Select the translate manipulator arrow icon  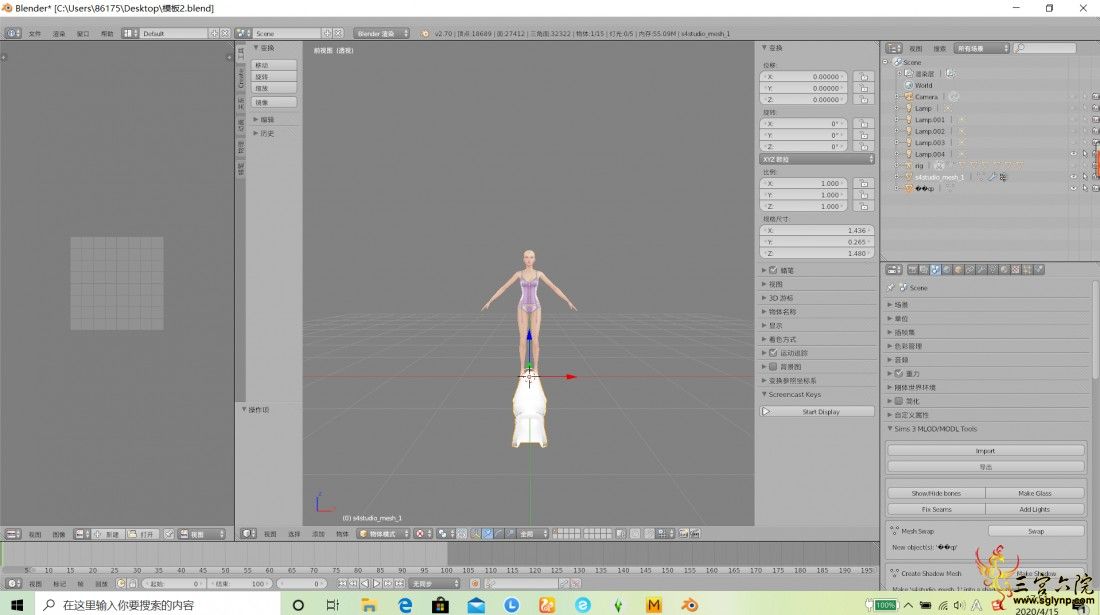pos(488,534)
